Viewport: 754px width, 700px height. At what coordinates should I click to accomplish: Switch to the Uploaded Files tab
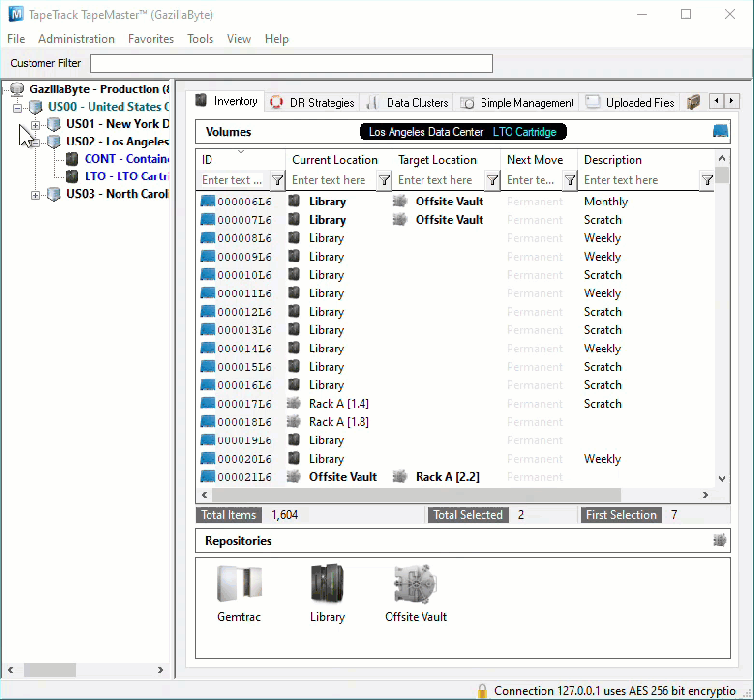630,102
